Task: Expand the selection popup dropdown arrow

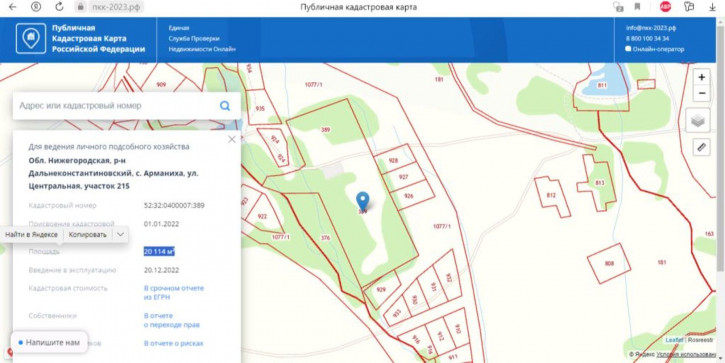Action: pos(120,234)
